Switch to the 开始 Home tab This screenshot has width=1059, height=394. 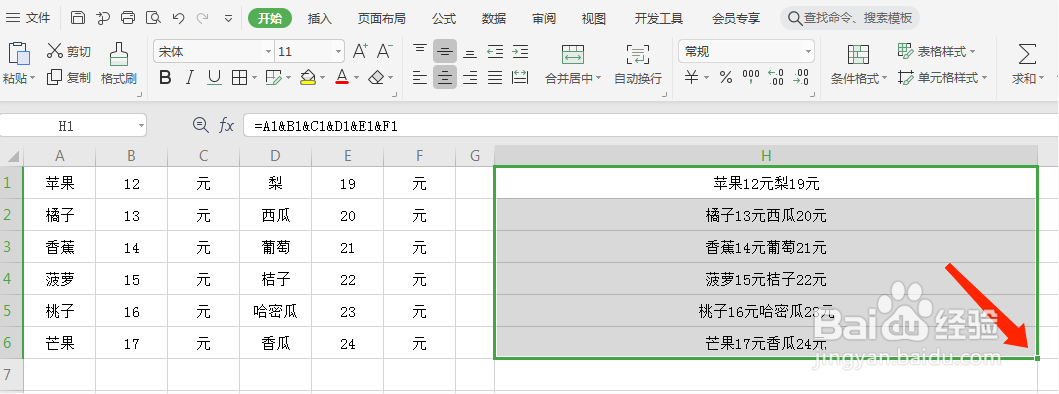(269, 18)
